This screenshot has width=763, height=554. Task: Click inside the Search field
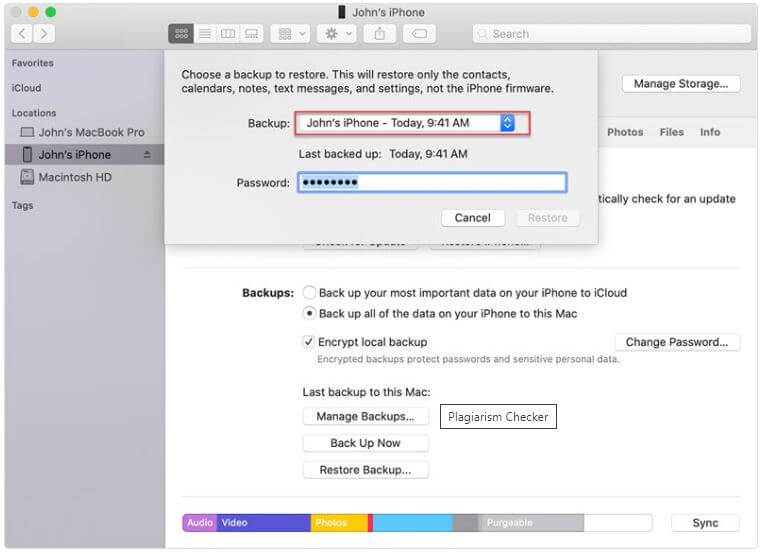[x=611, y=34]
